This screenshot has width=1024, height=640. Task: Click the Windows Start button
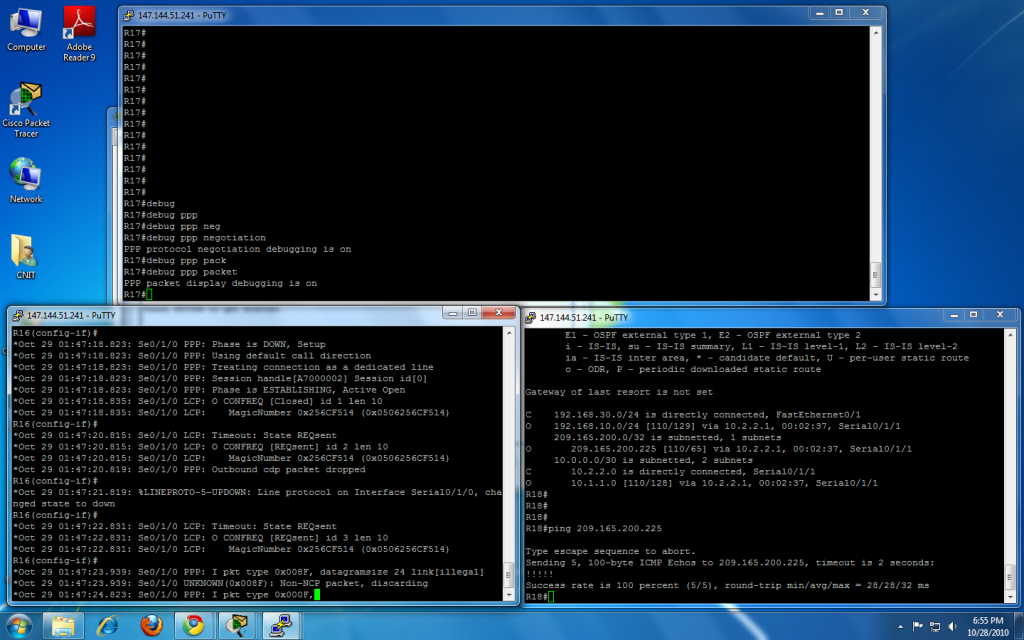pyautogui.click(x=20, y=625)
